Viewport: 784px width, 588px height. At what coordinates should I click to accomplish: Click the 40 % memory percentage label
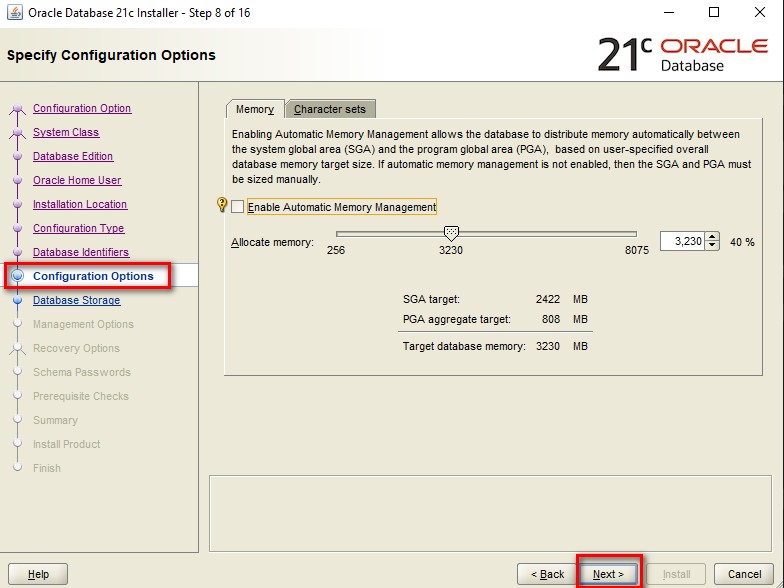pyautogui.click(x=742, y=242)
